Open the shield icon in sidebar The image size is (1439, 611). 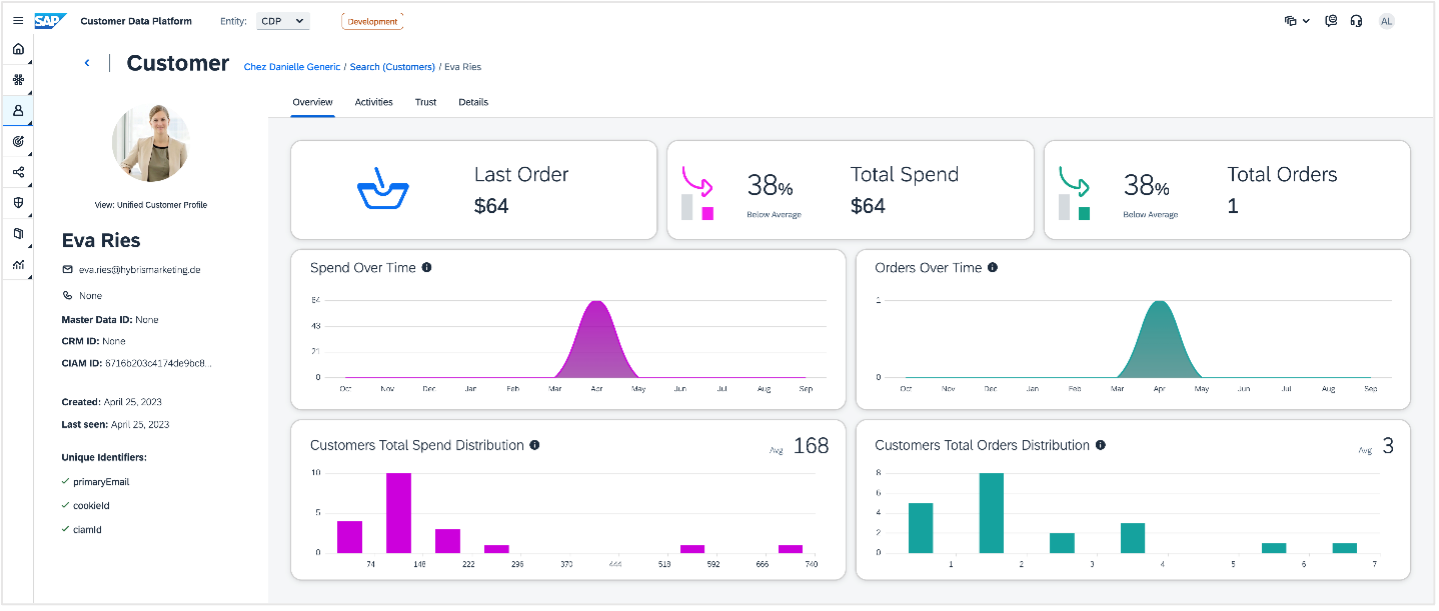[18, 202]
